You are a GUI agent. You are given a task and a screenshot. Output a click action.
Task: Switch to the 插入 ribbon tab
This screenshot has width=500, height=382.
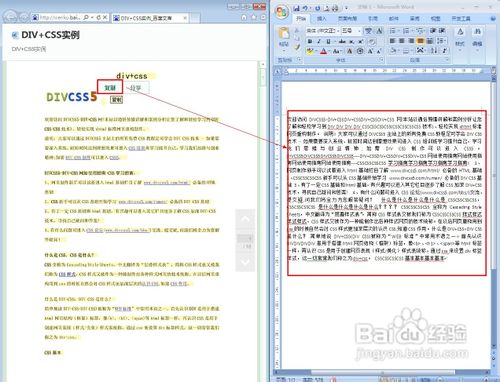[x=322, y=19]
